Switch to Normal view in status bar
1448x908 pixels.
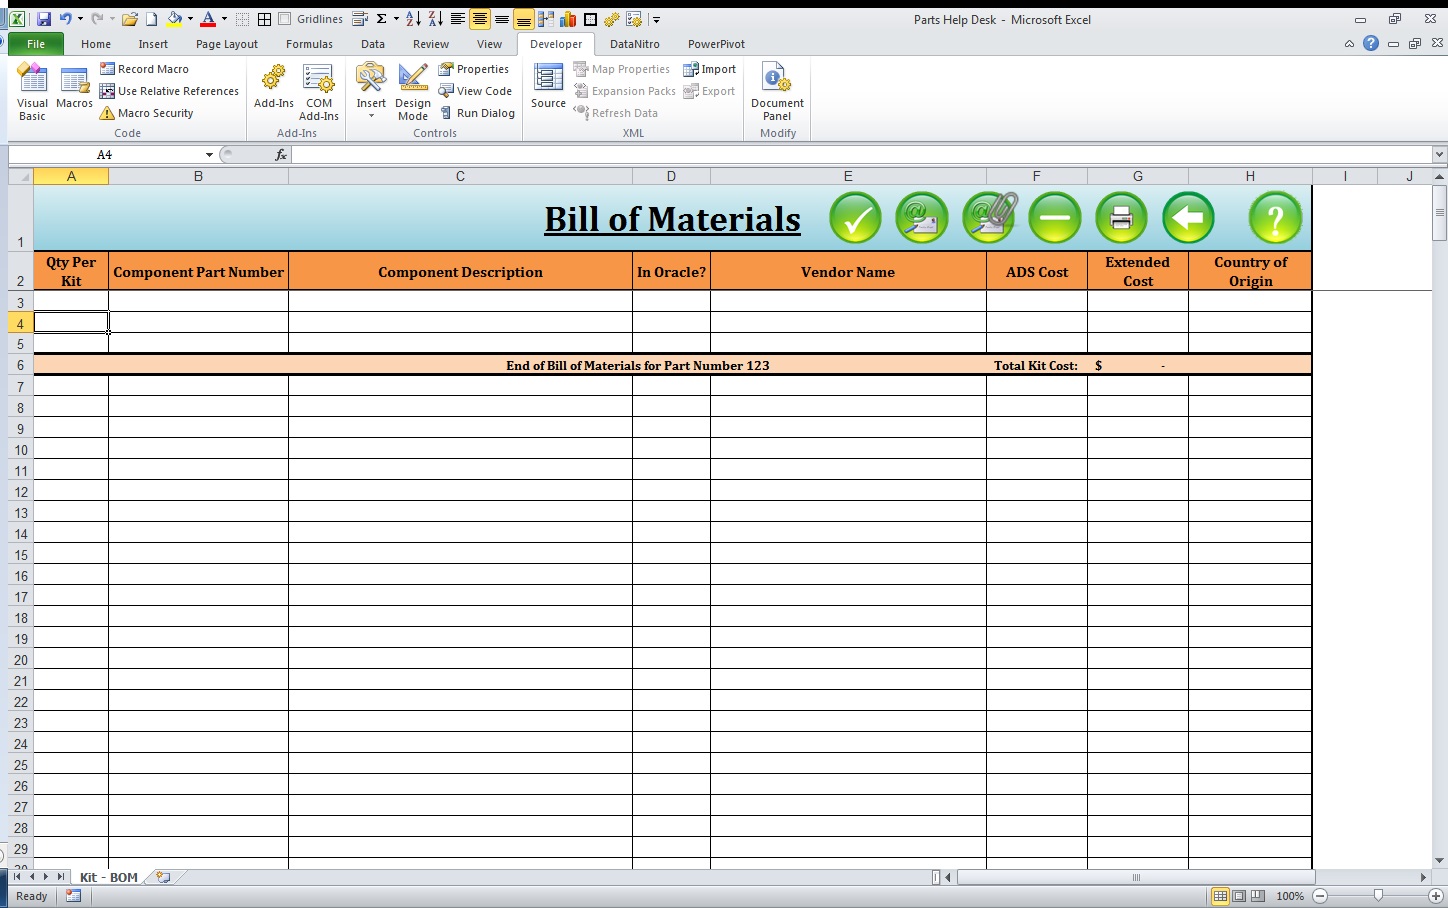coord(1220,896)
